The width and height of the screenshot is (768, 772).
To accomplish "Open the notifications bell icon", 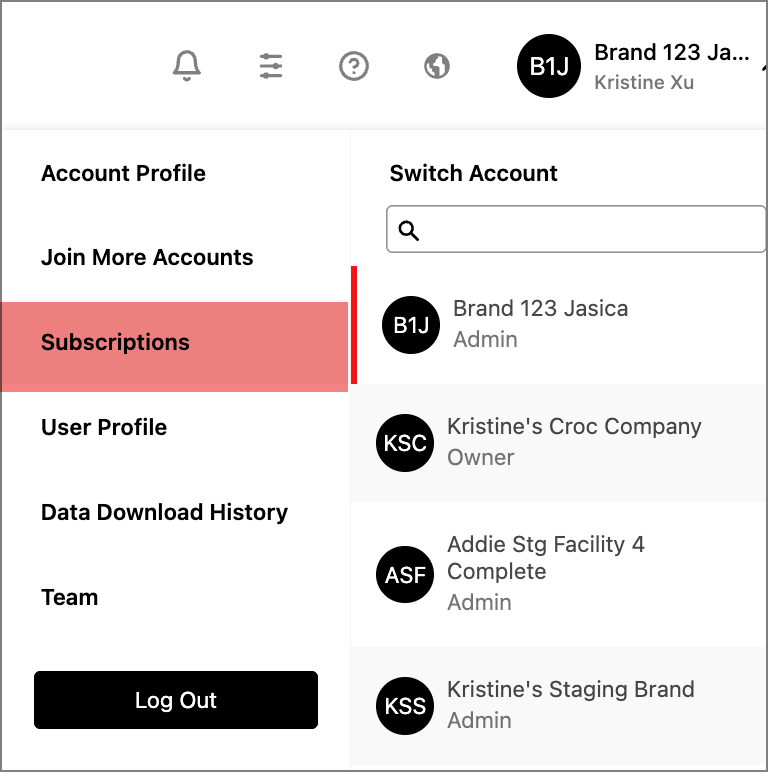I will coord(187,65).
